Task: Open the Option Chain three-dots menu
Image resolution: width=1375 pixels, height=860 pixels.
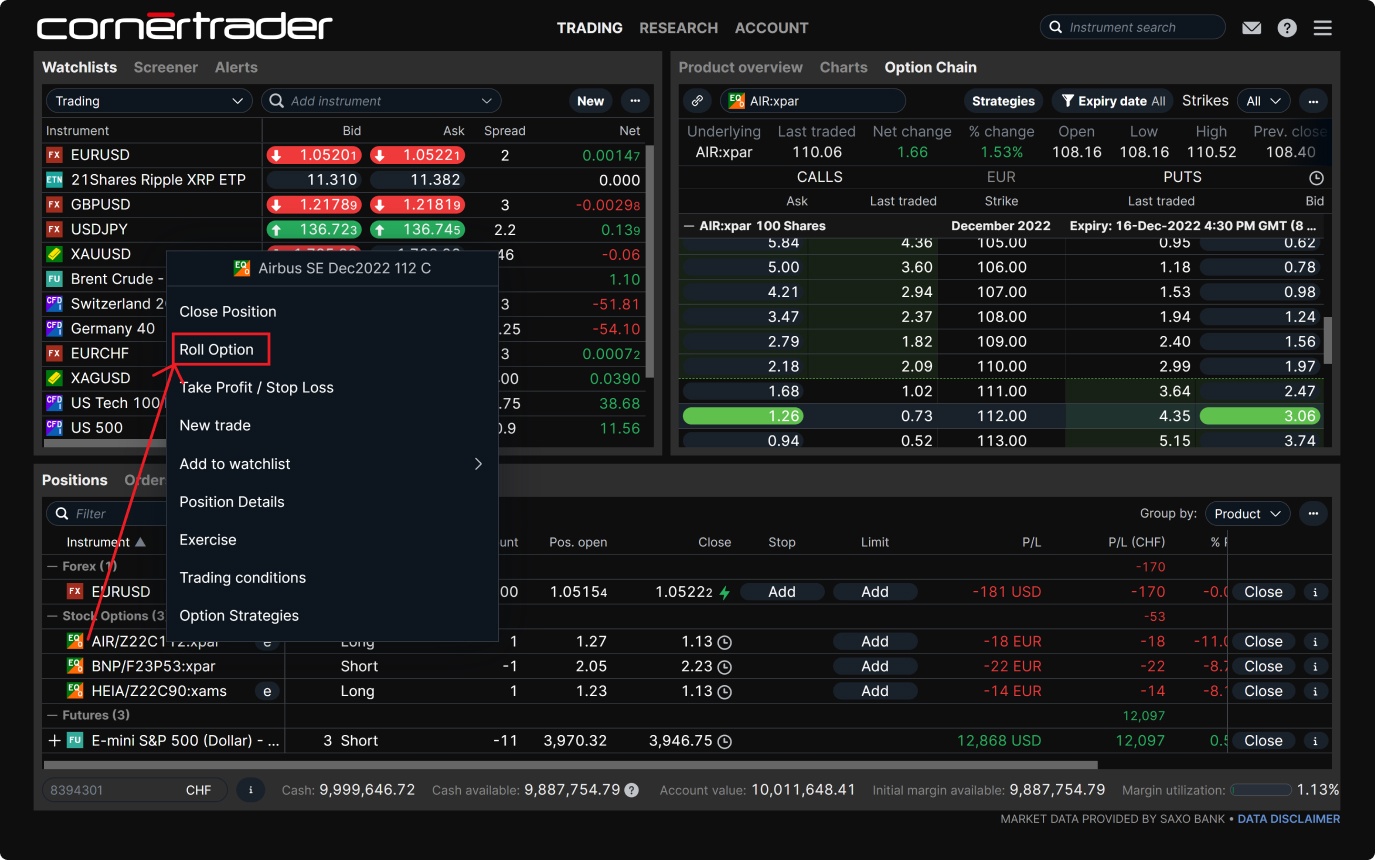Action: tap(1313, 101)
